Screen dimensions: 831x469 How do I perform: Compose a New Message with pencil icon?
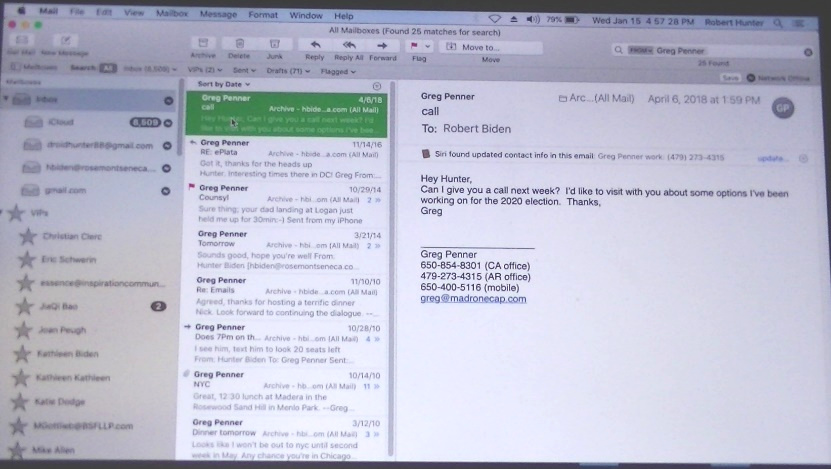[66, 41]
